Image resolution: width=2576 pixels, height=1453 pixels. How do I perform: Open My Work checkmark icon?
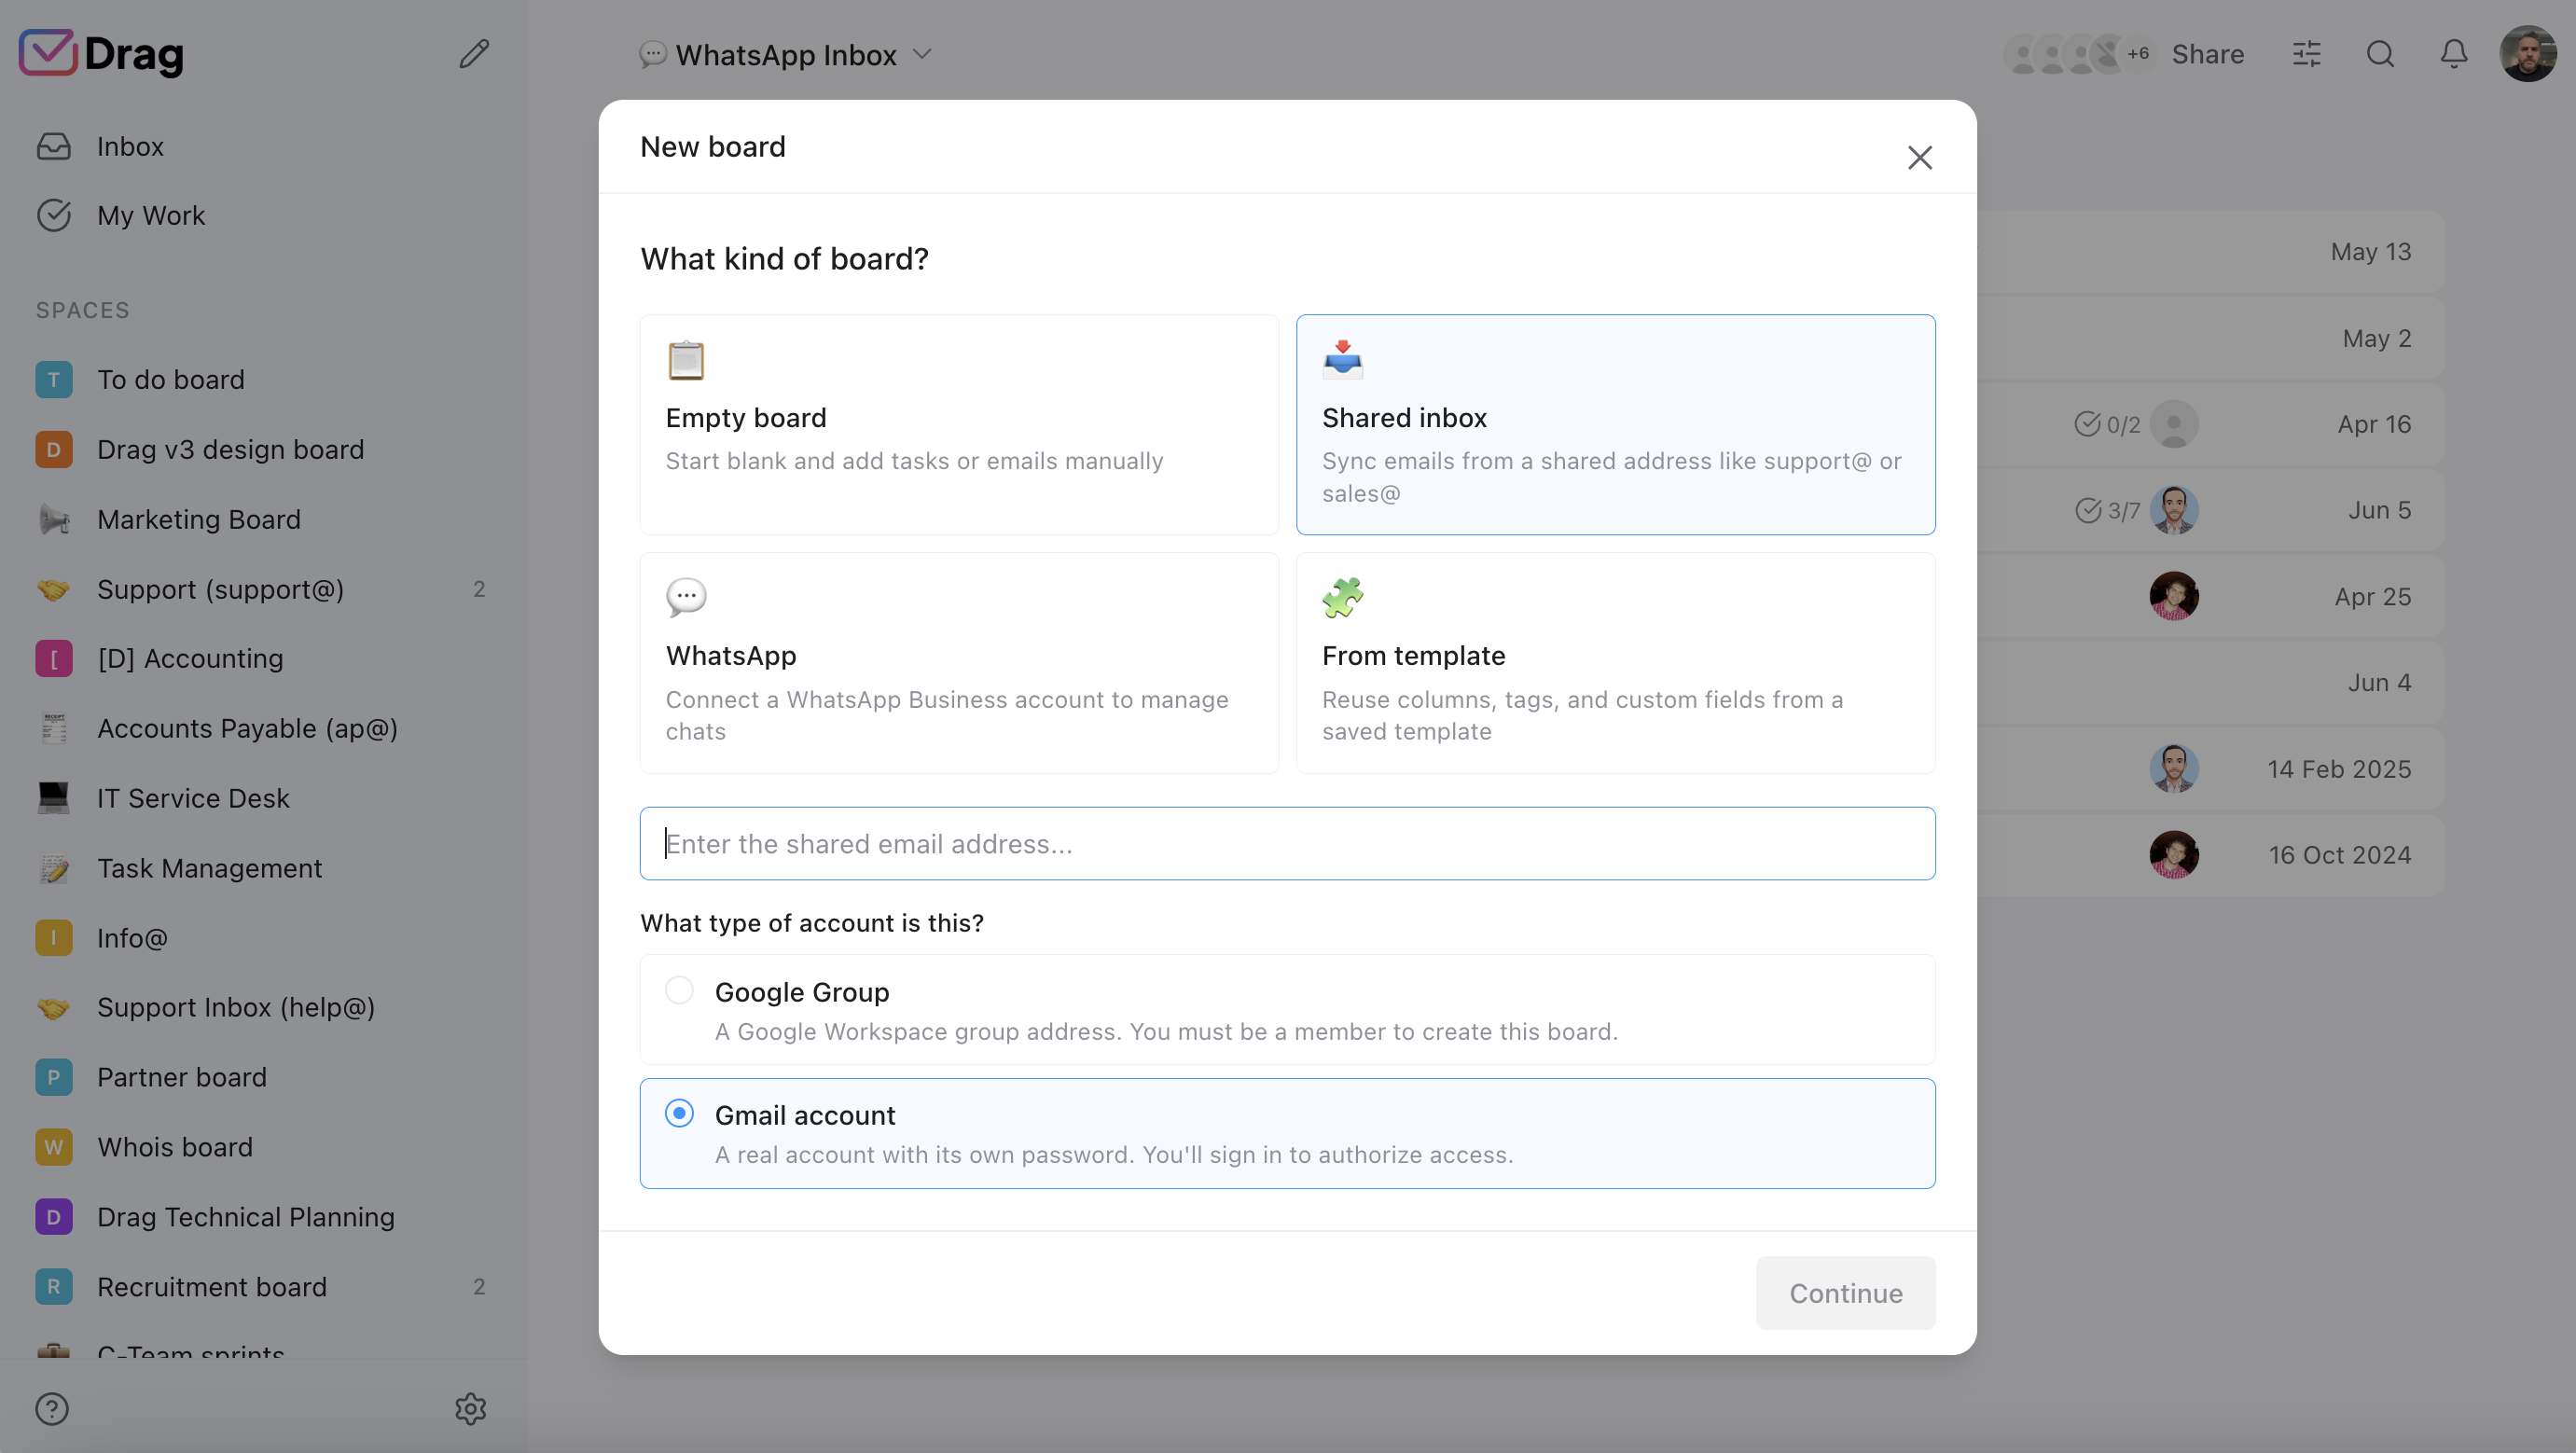coord(54,215)
